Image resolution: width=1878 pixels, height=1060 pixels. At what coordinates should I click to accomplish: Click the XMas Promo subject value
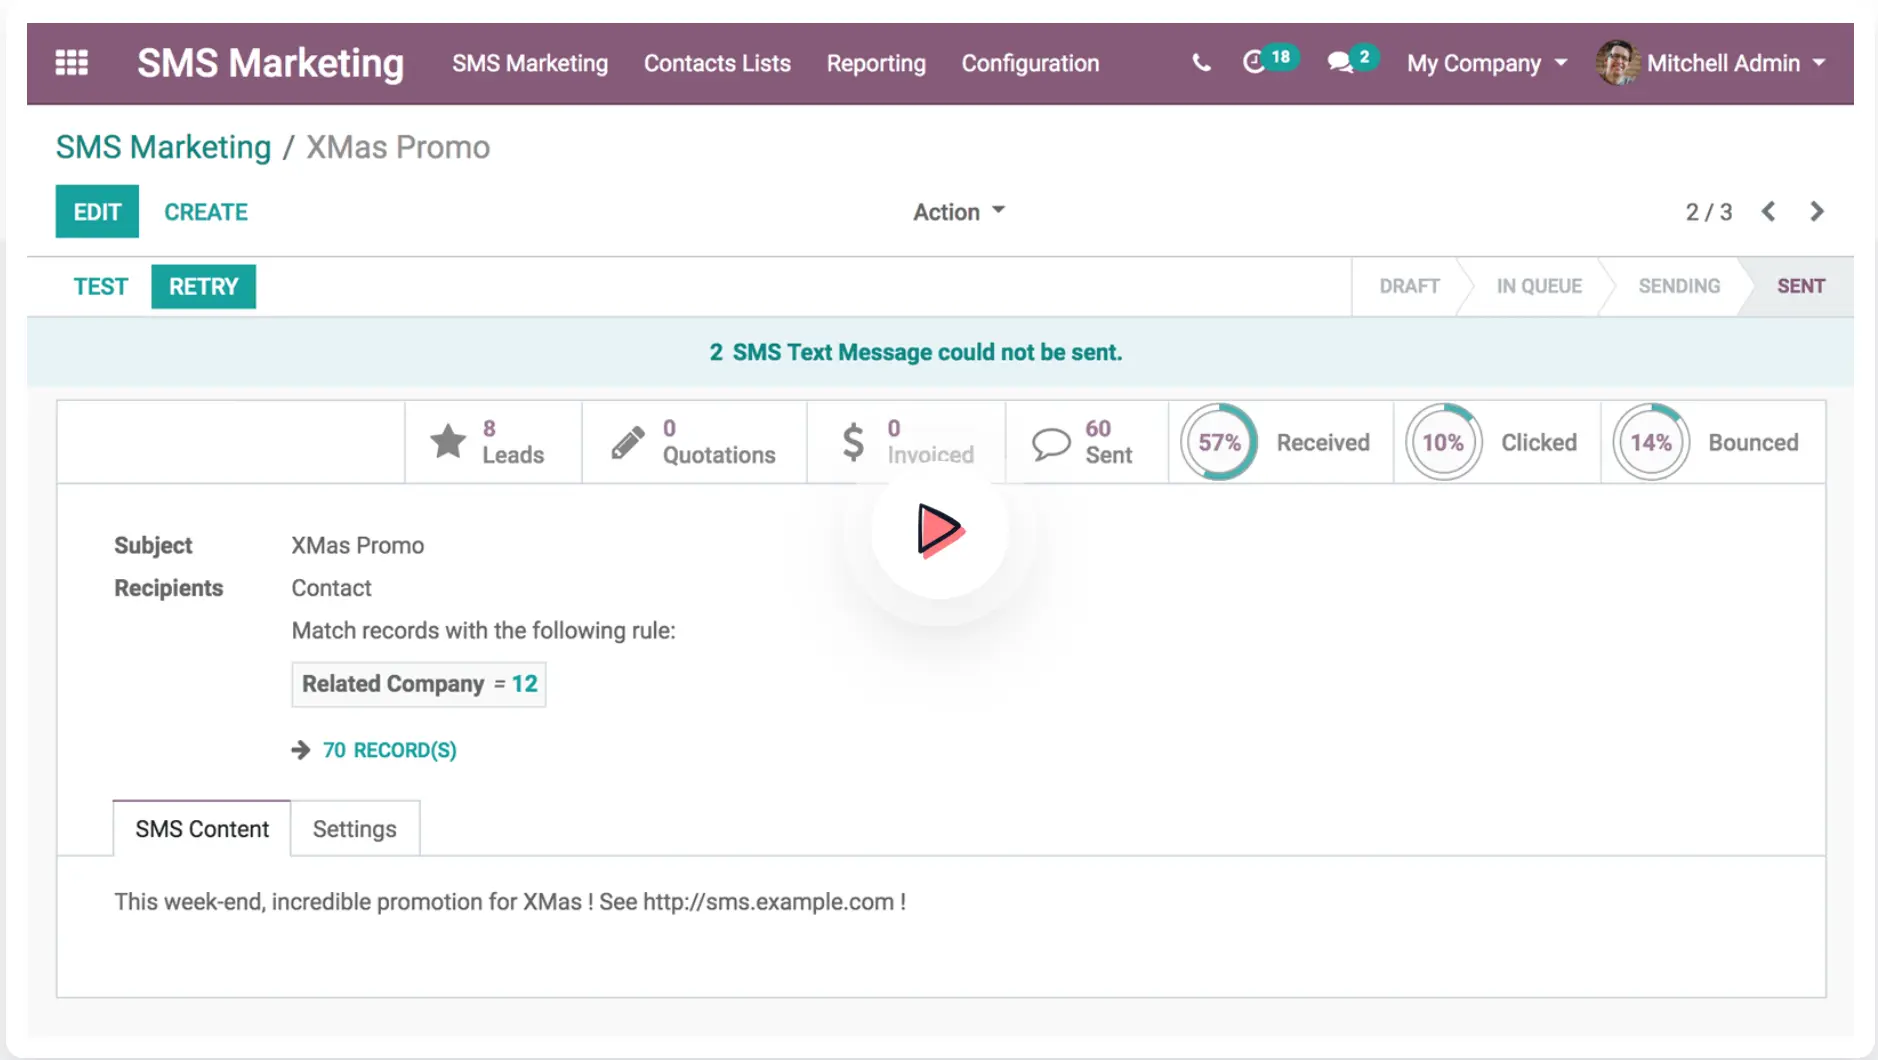click(x=358, y=545)
